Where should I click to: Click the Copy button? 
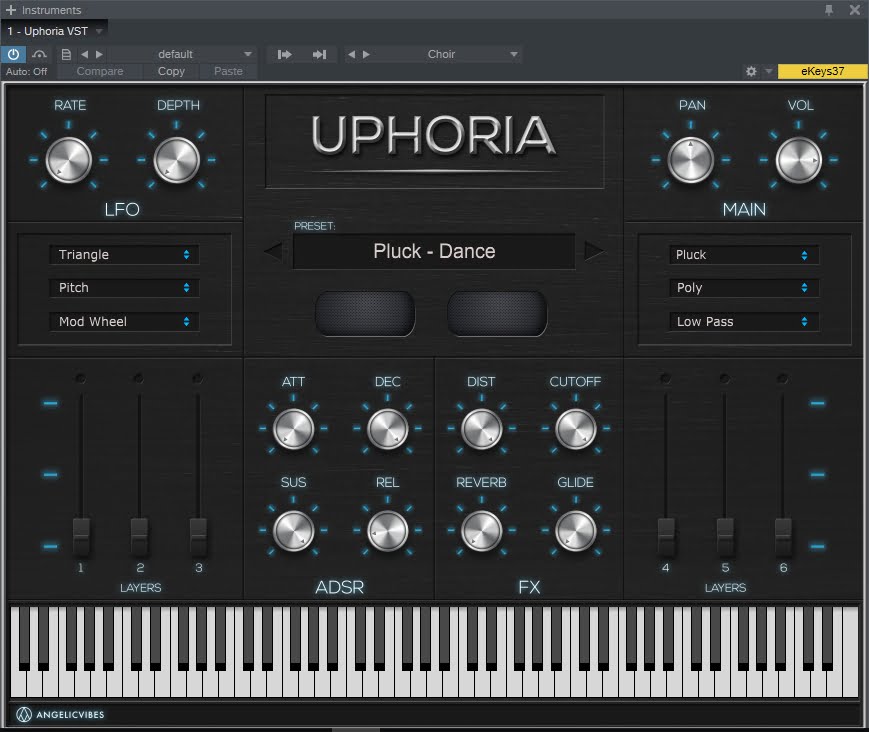[171, 71]
